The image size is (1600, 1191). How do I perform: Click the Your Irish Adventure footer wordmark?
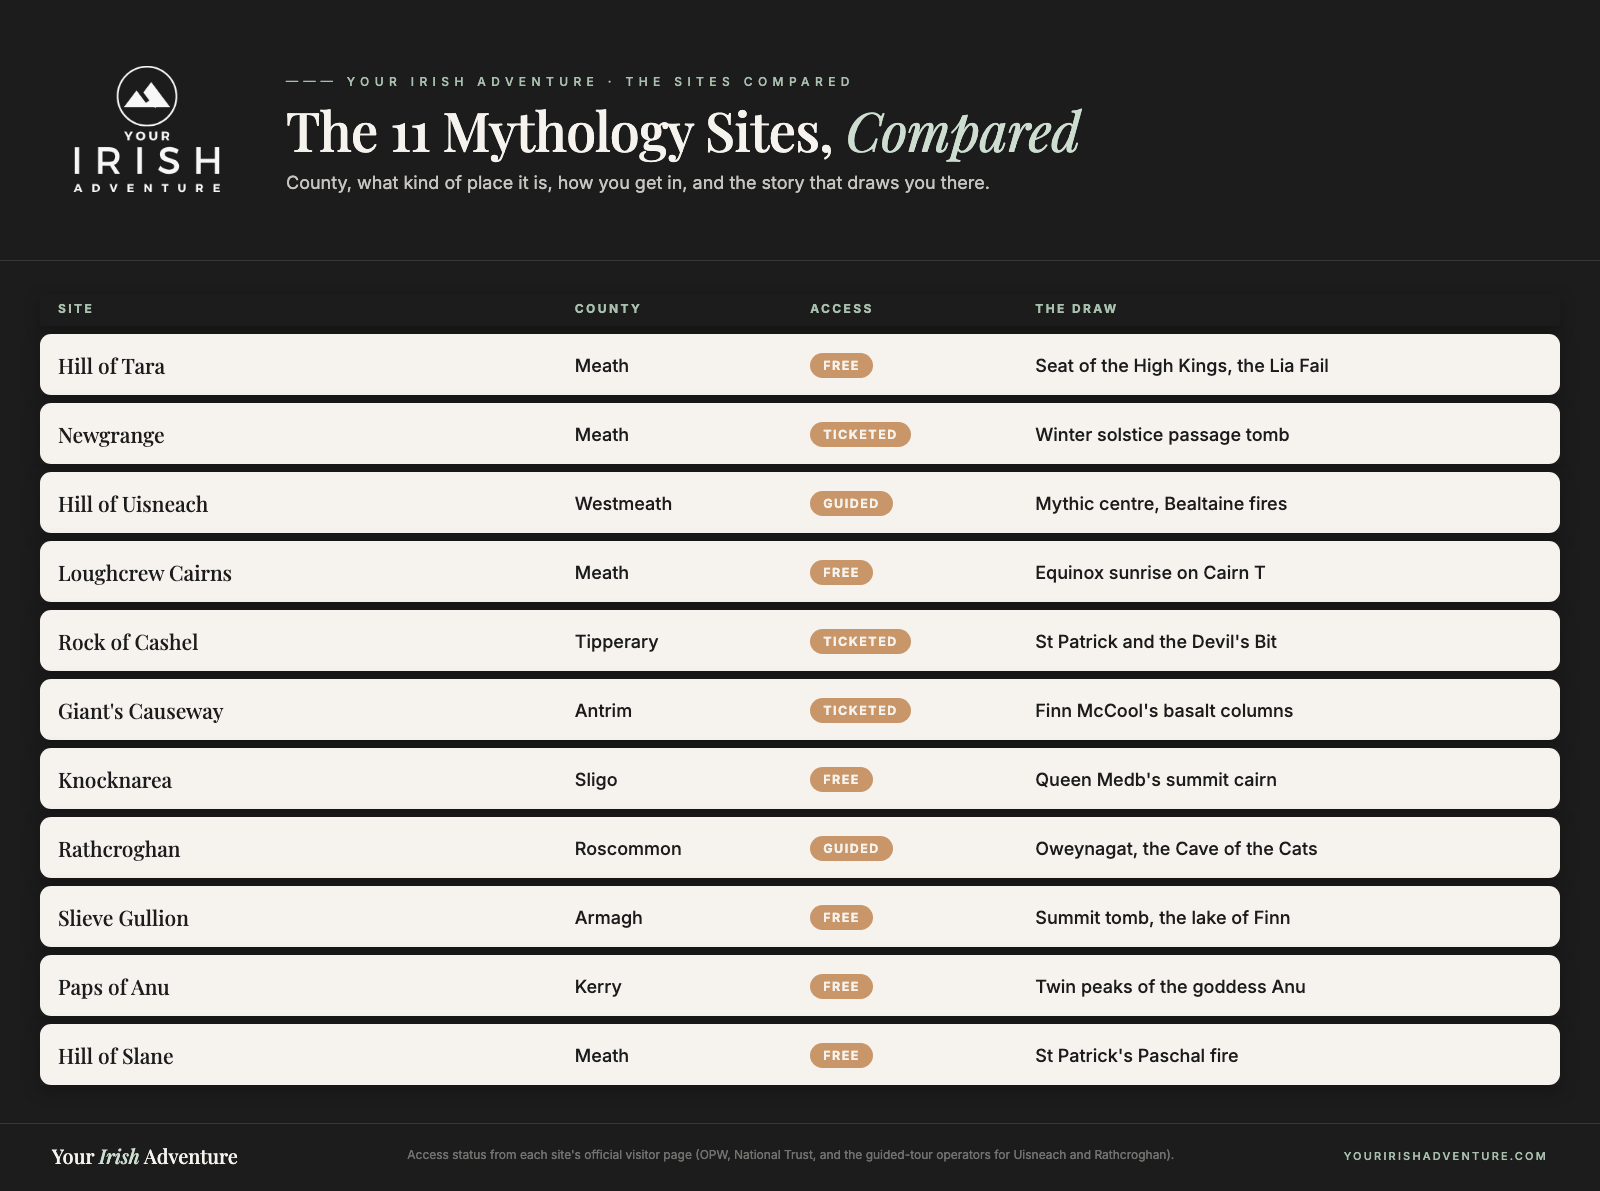click(x=145, y=1156)
